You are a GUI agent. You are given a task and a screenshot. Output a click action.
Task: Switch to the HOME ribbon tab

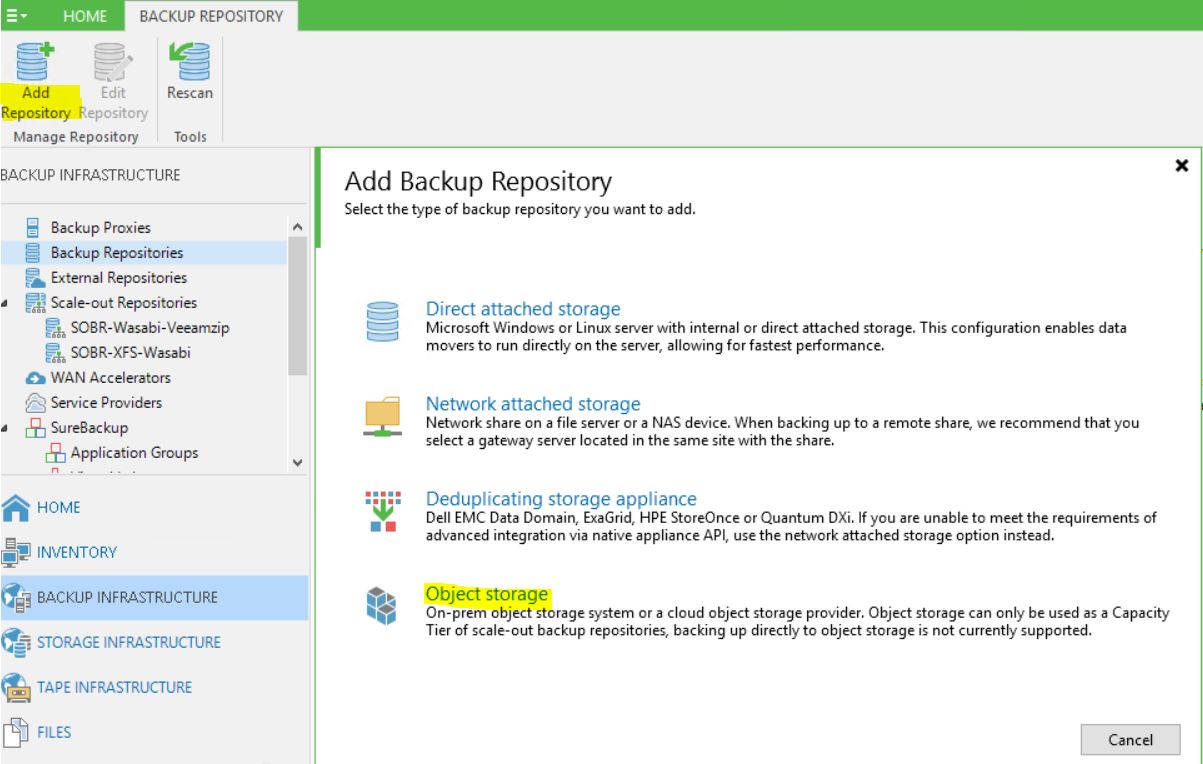click(84, 15)
